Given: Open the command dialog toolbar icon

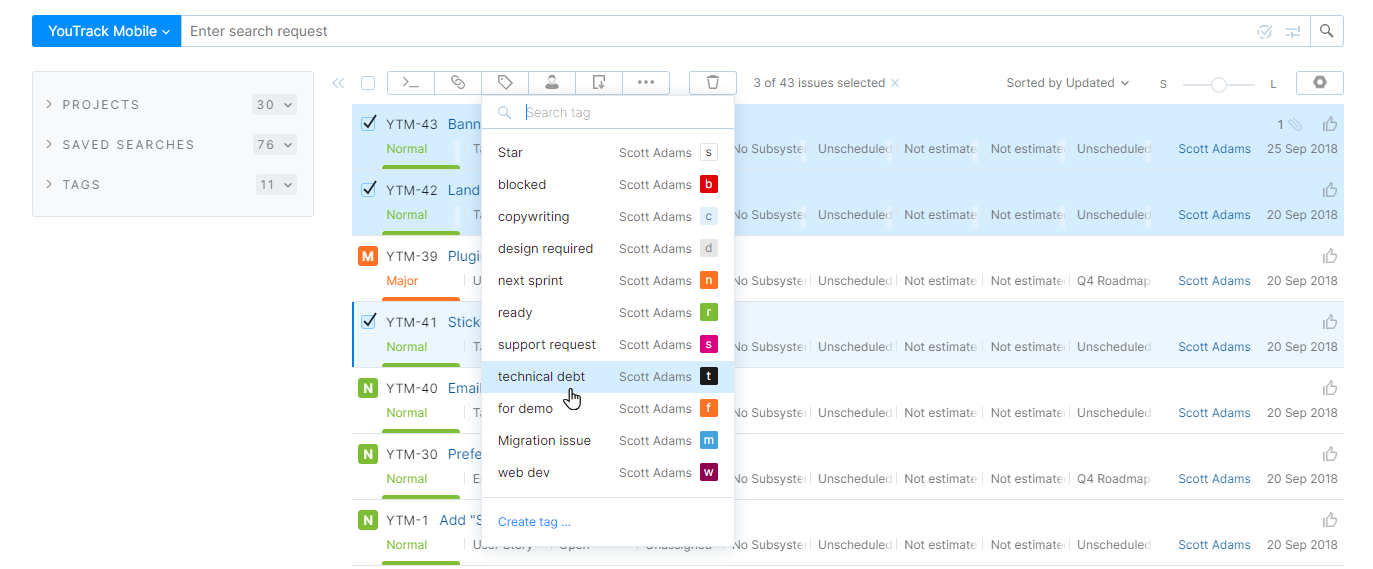Looking at the screenshot, I should [411, 83].
